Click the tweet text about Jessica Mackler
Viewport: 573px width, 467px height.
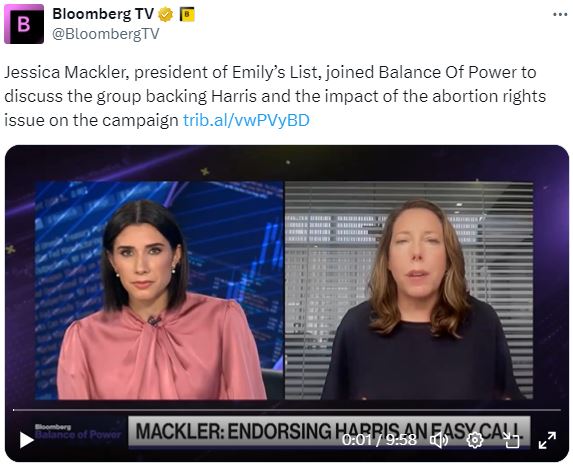point(275,96)
